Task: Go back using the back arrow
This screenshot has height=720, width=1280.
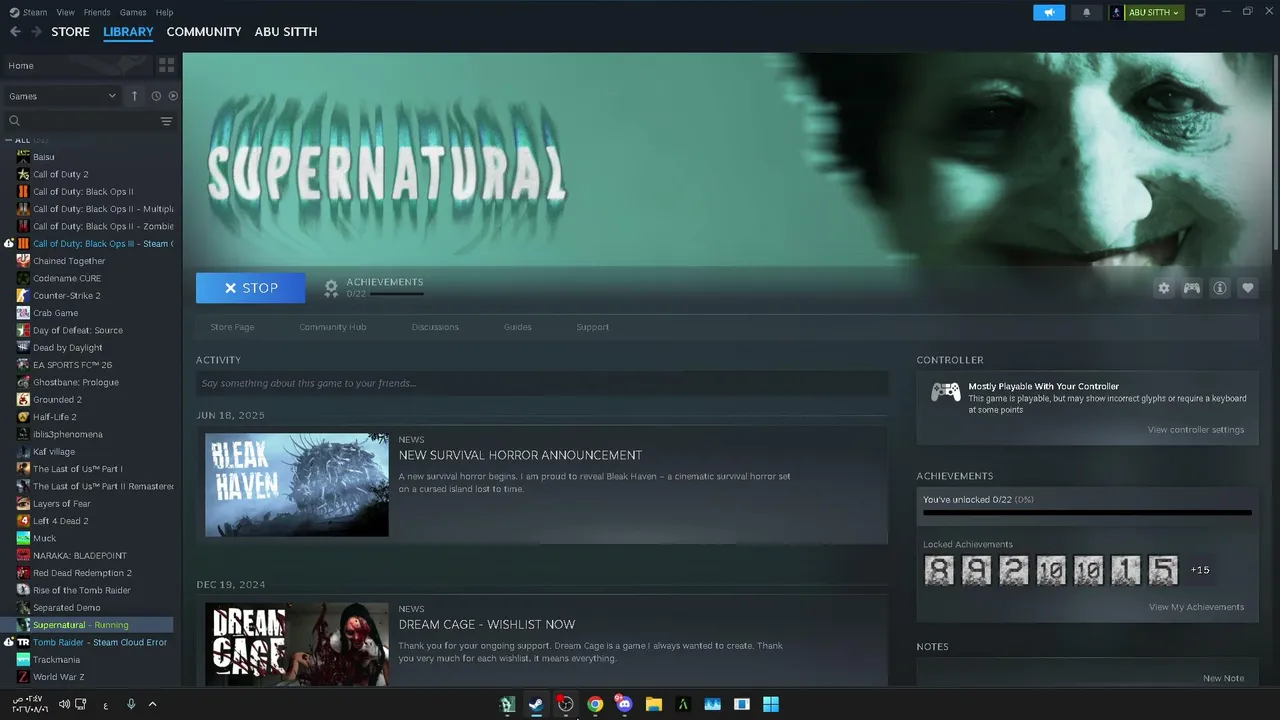Action: click(15, 32)
